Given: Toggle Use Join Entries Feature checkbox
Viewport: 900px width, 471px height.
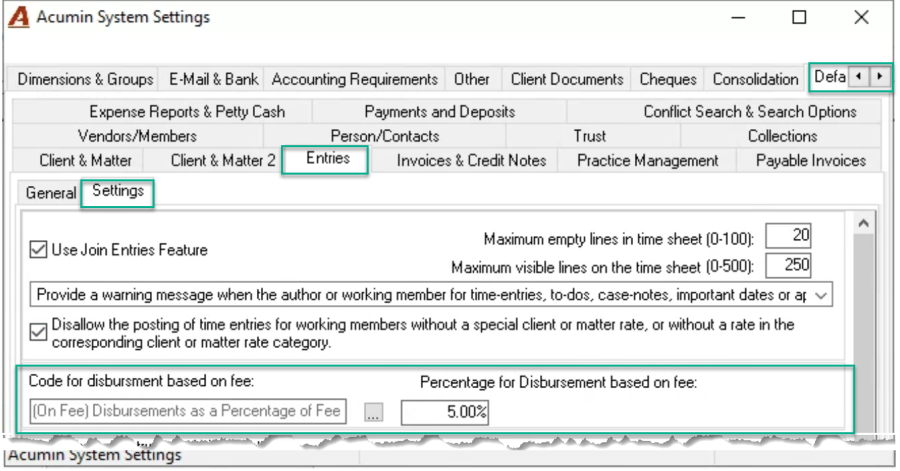Looking at the screenshot, I should 38,250.
